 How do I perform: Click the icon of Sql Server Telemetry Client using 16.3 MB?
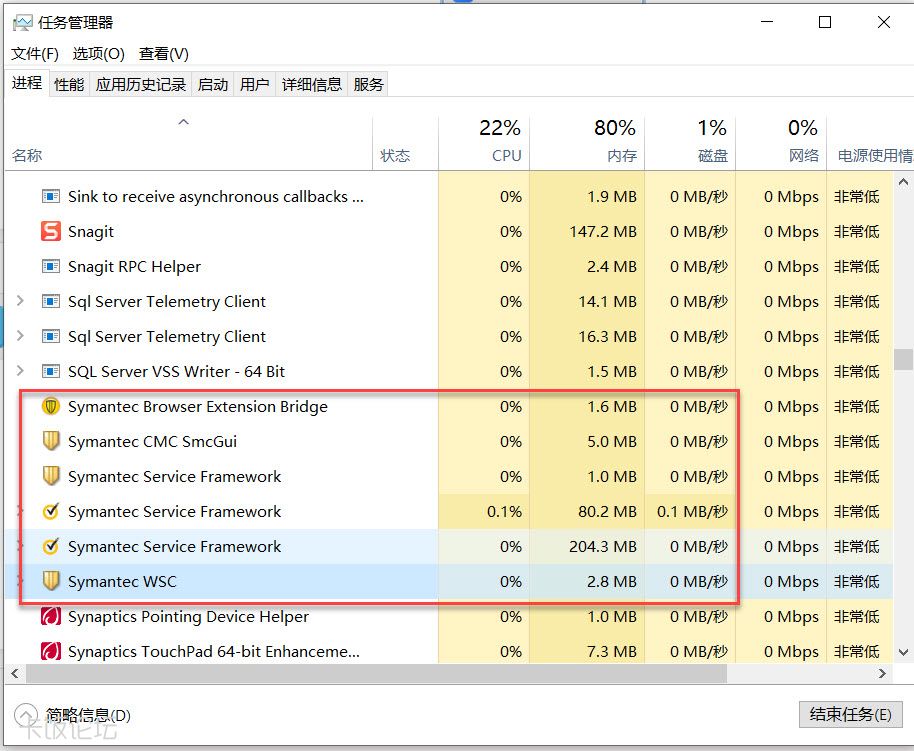tap(51, 336)
